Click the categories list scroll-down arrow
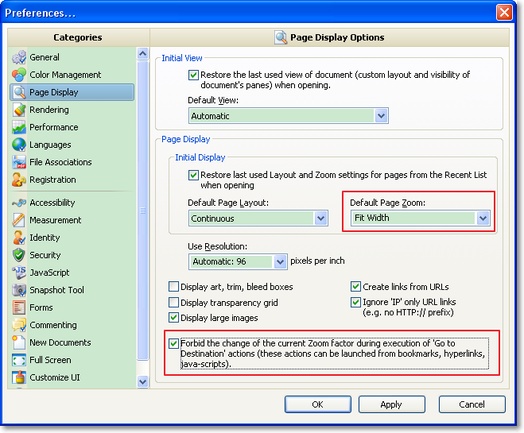Screen dimensions: 524x433 (143, 382)
